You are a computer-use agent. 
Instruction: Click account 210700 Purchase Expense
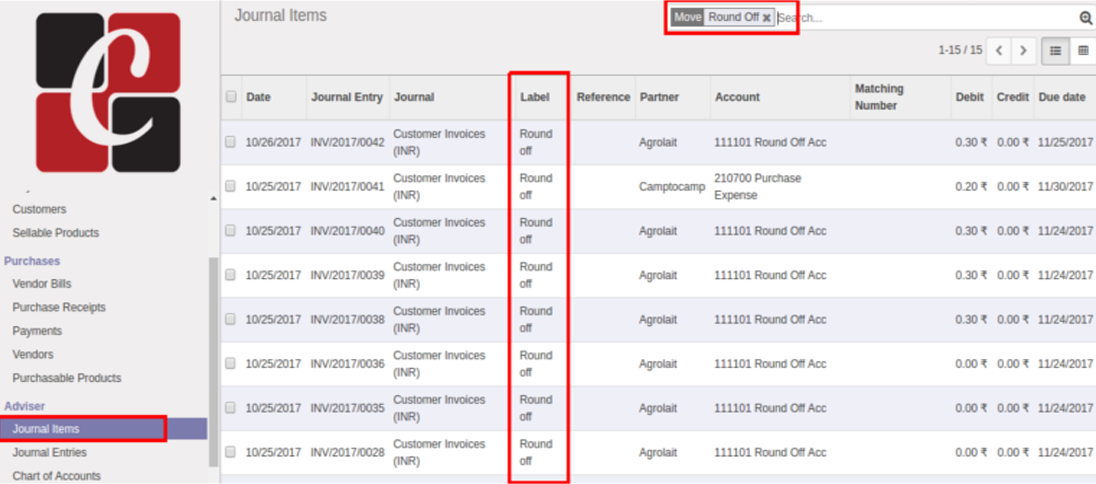pyautogui.click(x=759, y=187)
